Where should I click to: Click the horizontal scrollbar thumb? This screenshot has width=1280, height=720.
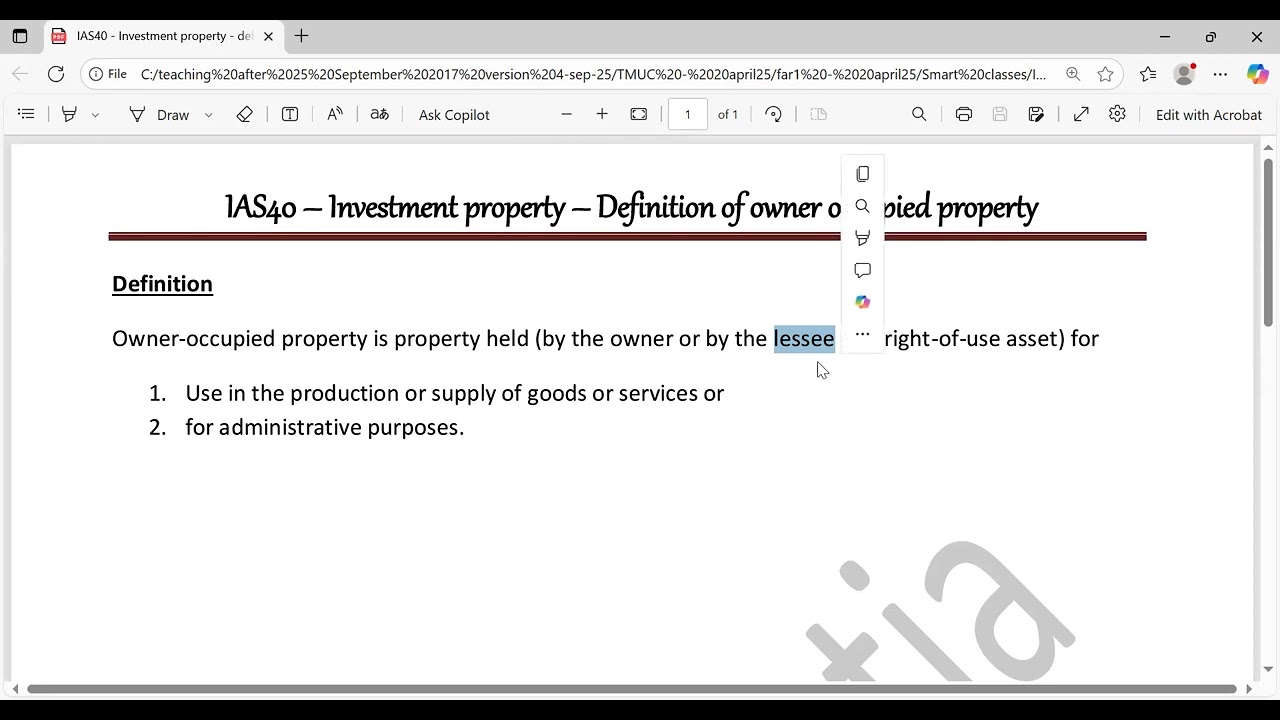point(632,689)
